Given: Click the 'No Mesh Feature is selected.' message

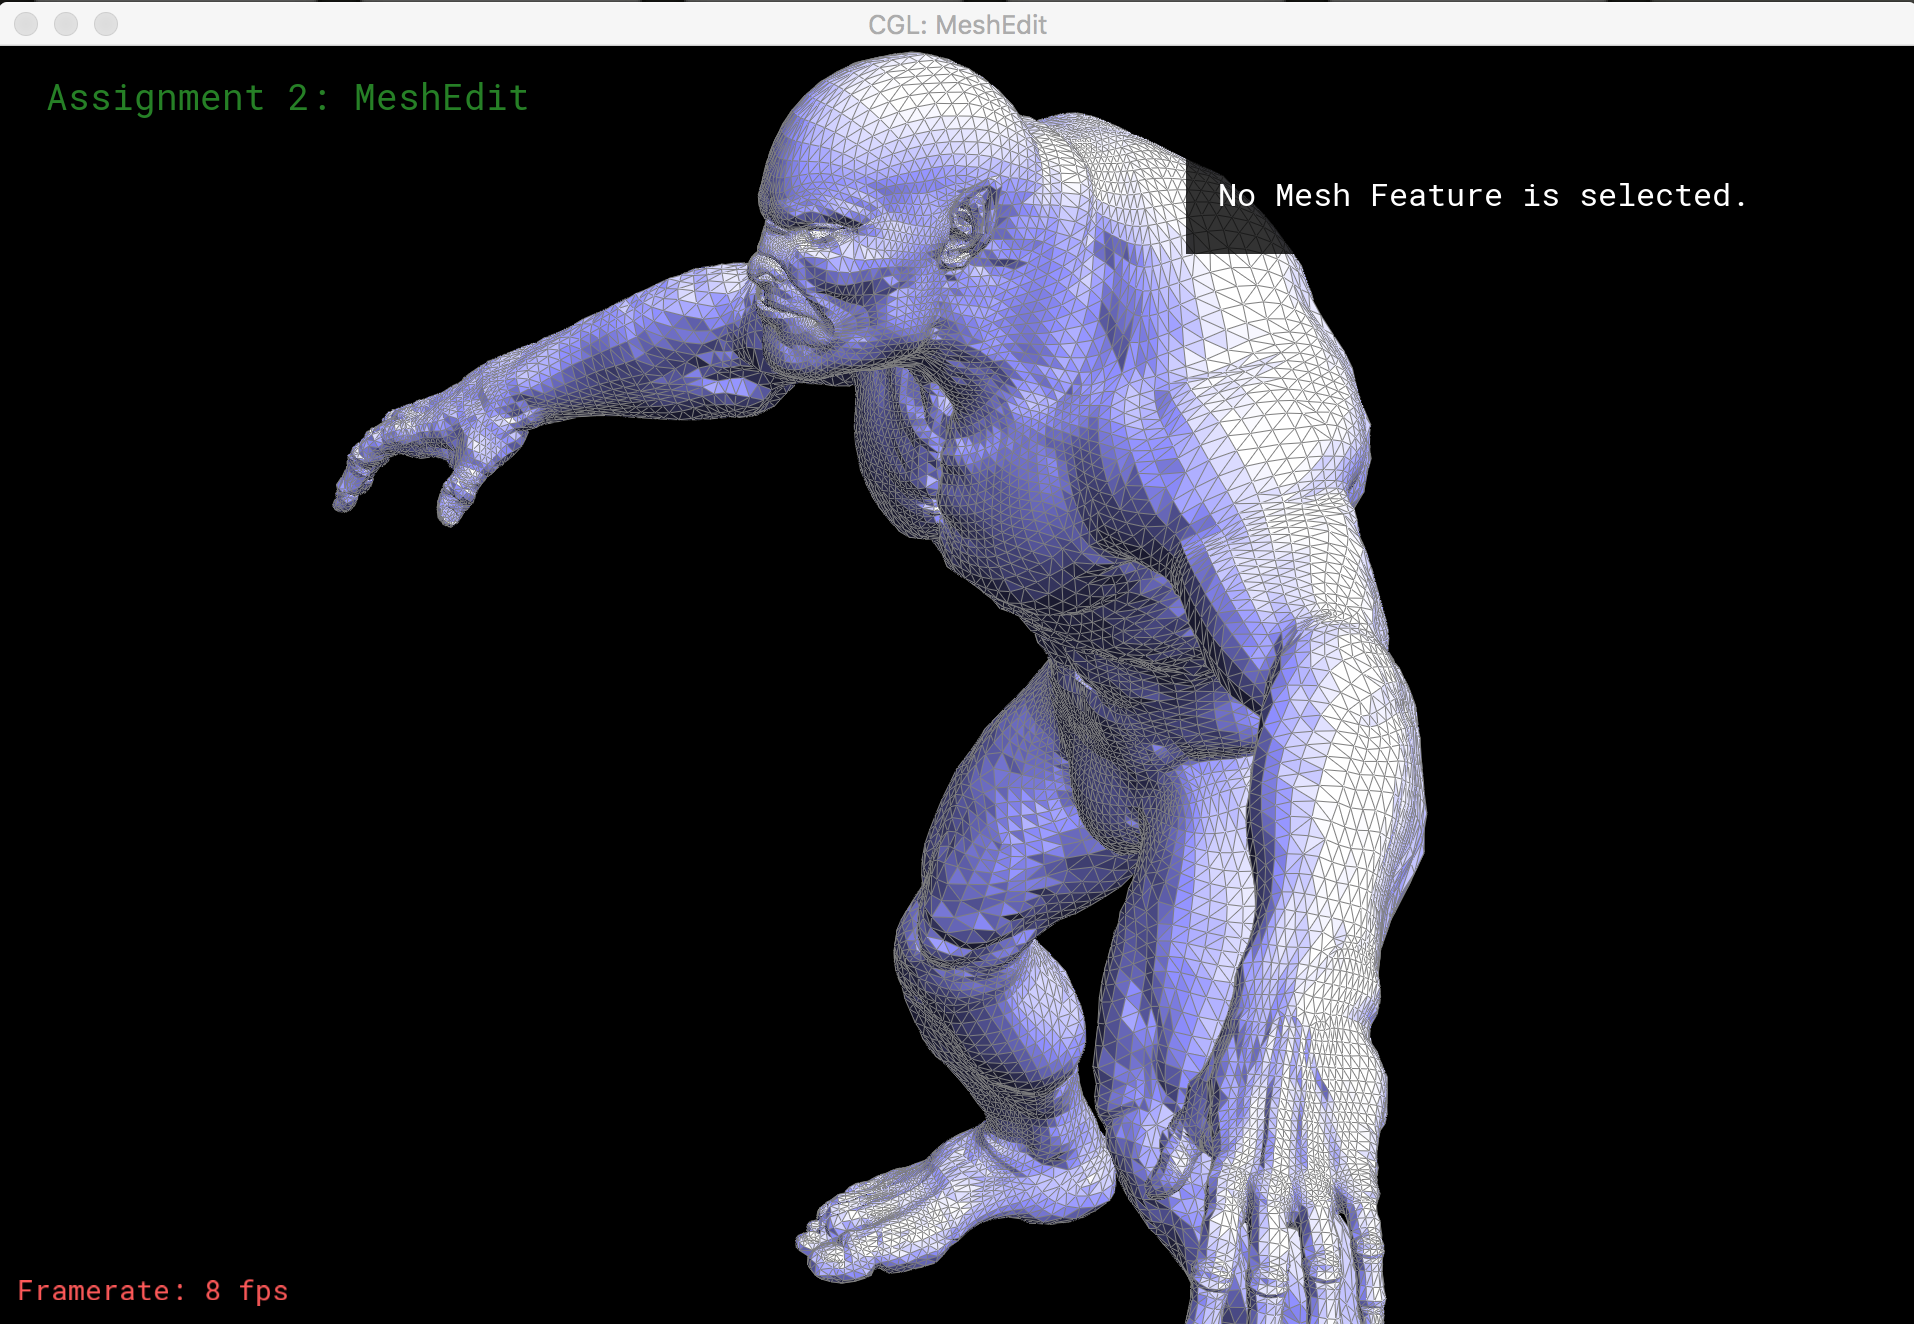Looking at the screenshot, I should coord(1482,196).
